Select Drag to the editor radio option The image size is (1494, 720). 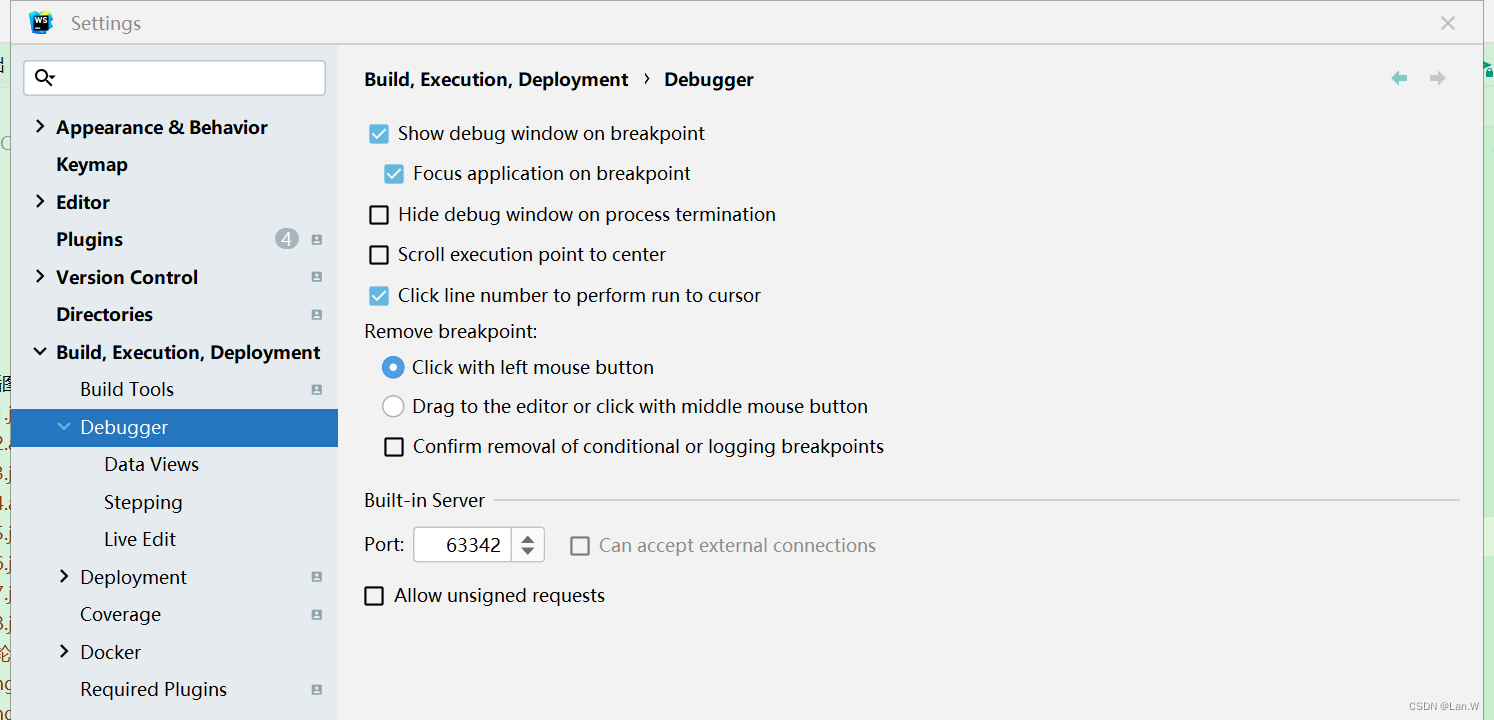[x=393, y=407]
